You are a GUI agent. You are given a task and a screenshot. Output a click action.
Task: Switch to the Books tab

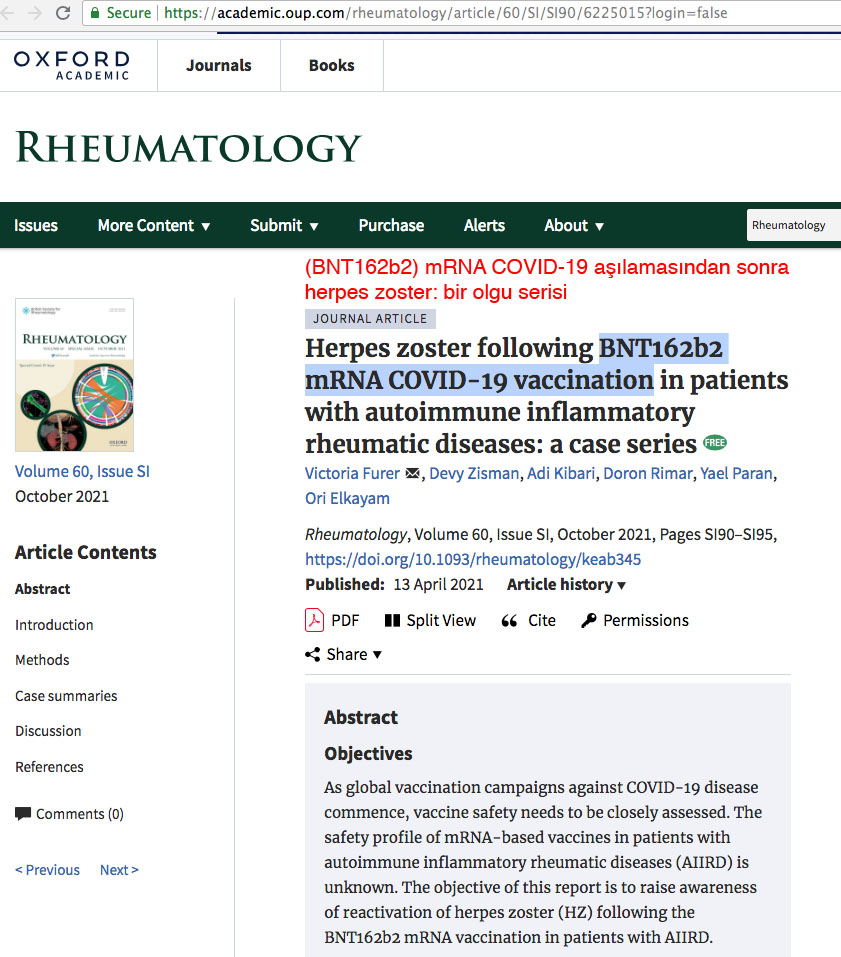331,65
